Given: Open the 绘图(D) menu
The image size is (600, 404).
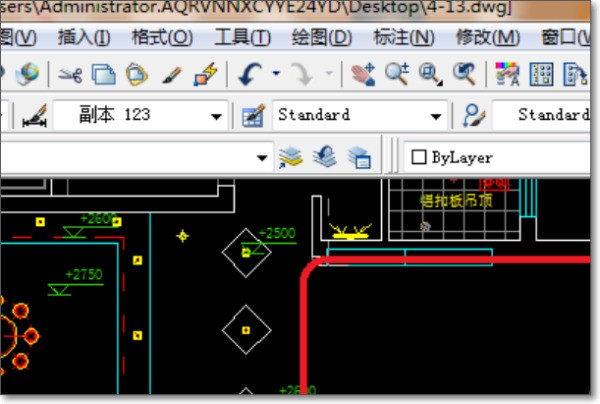Looking at the screenshot, I should (x=322, y=37).
